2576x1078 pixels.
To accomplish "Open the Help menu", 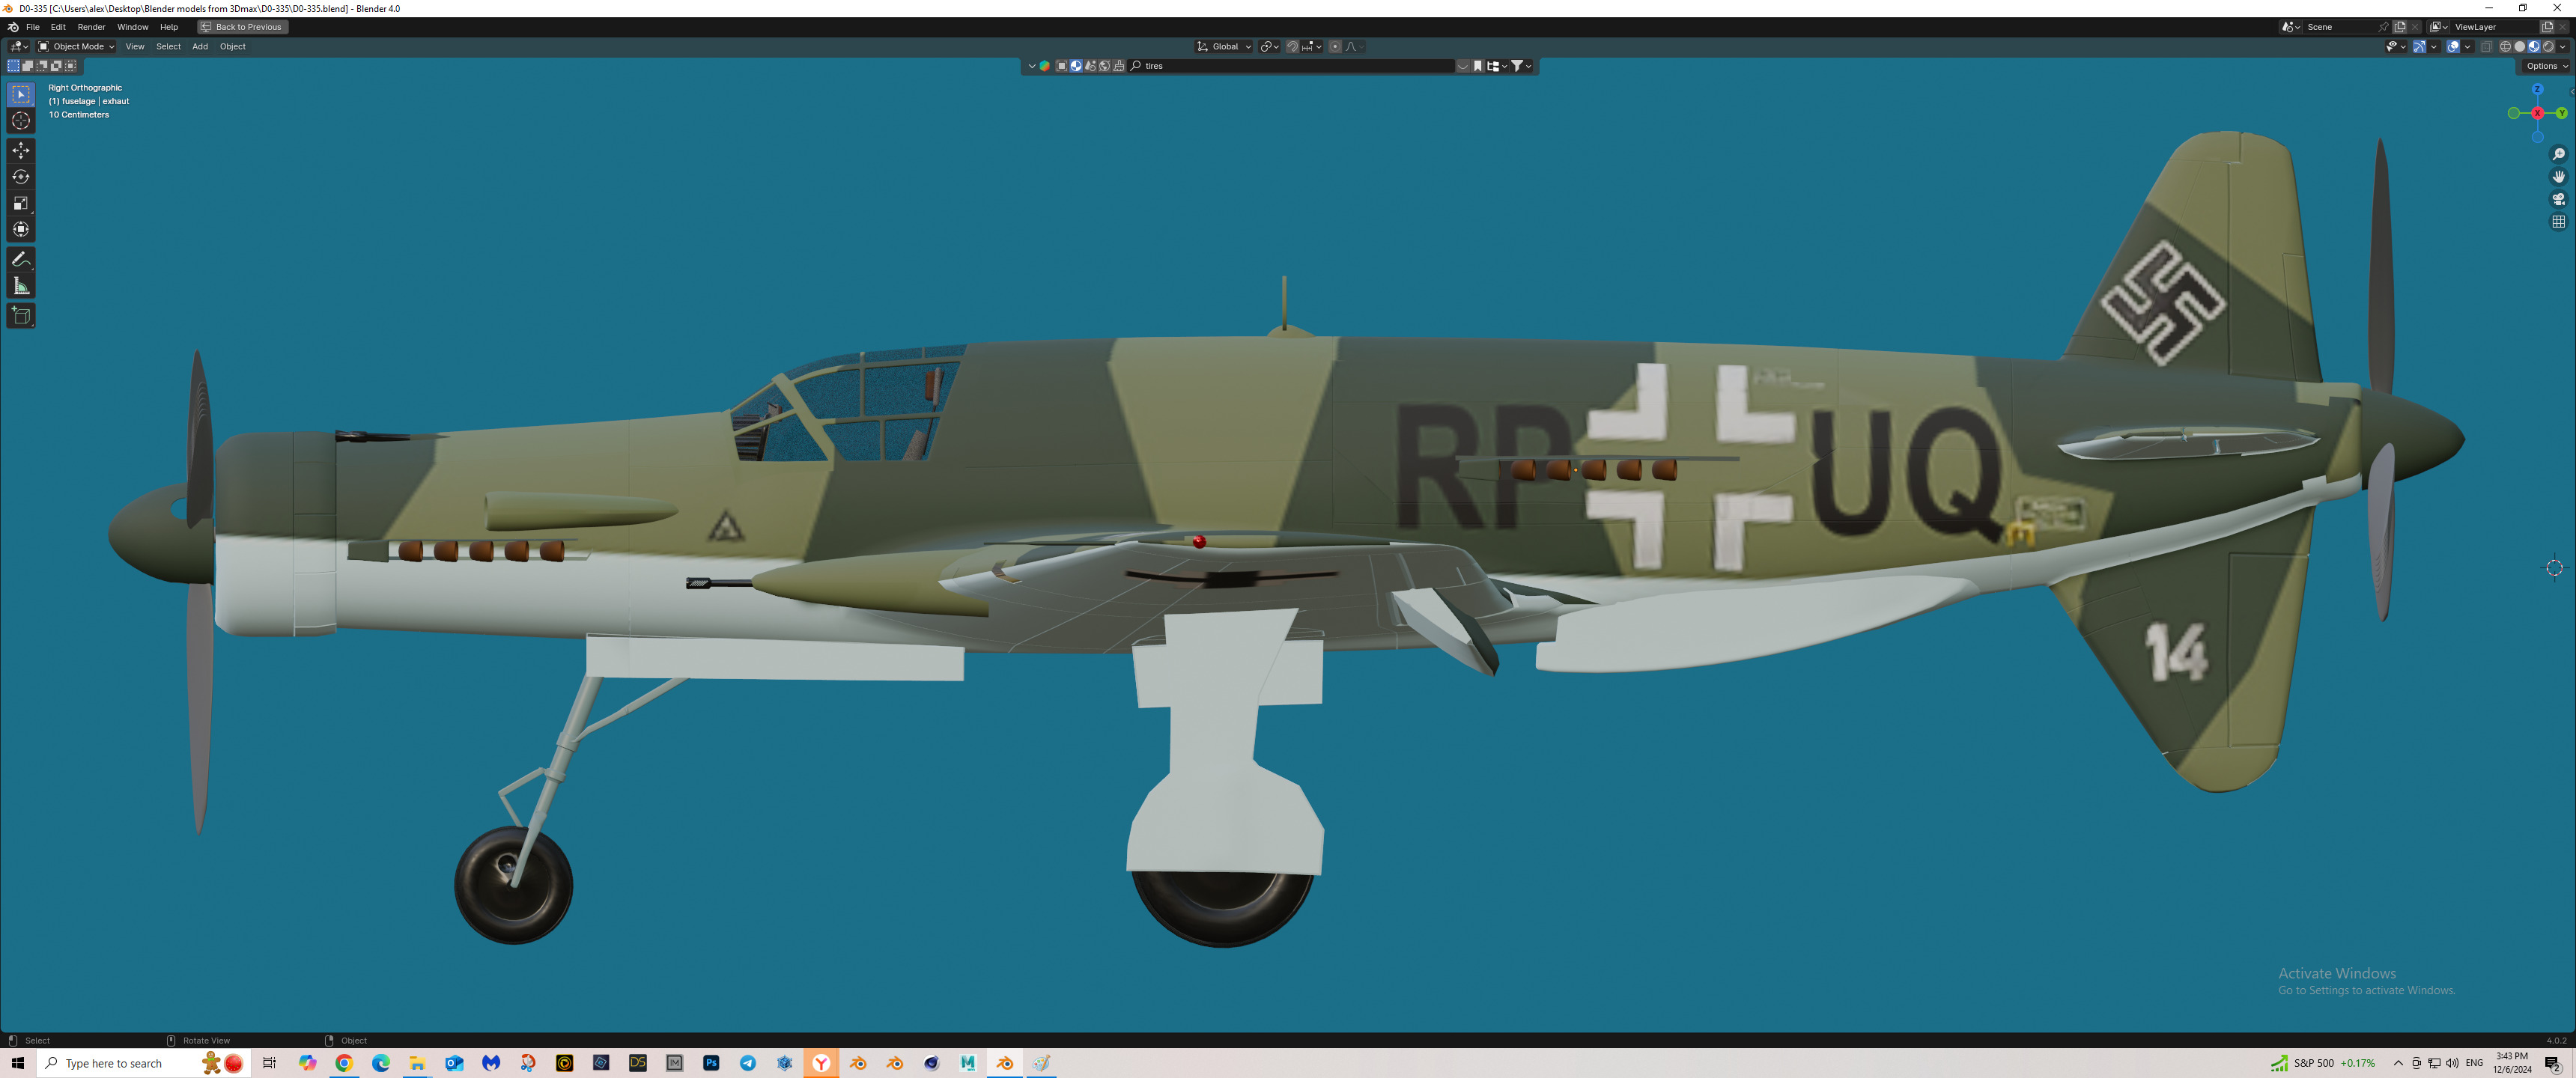I will pyautogui.click(x=169, y=27).
